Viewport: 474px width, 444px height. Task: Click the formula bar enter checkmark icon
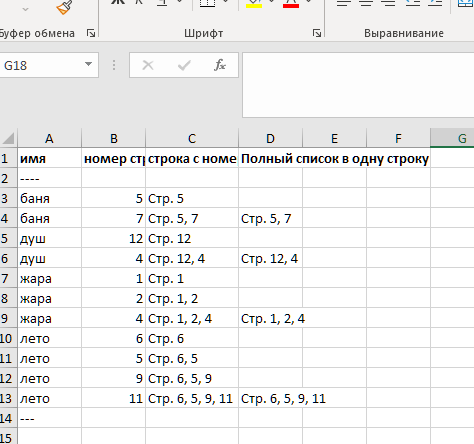184,65
